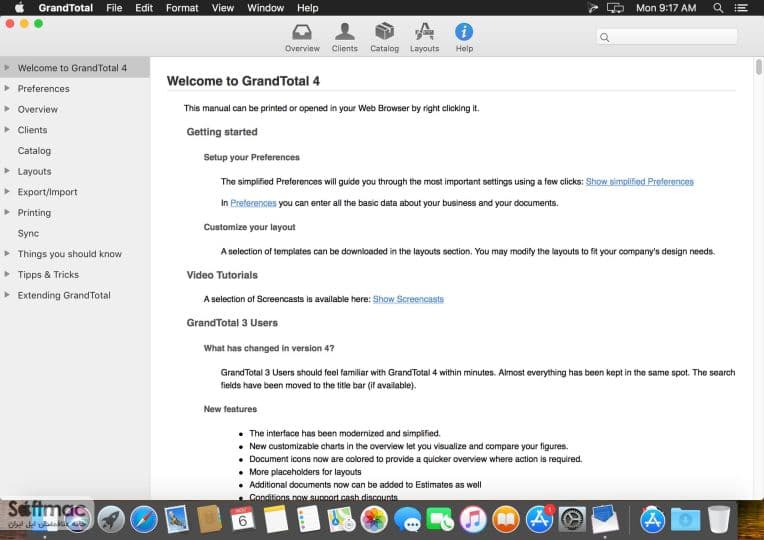Open Notes from the dock

[276, 520]
